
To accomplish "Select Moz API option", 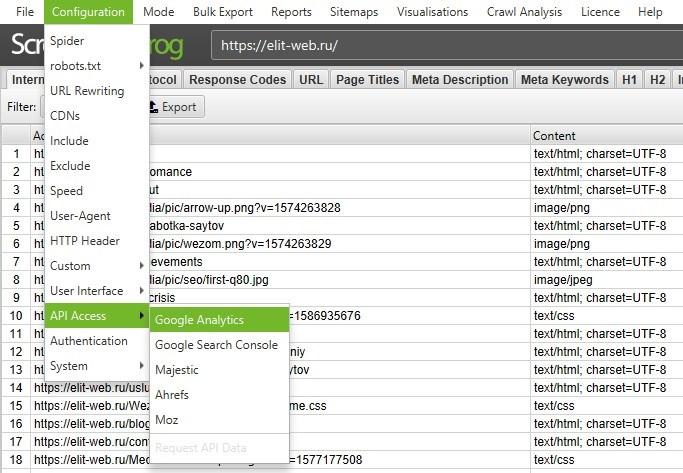I will [x=219, y=420].
